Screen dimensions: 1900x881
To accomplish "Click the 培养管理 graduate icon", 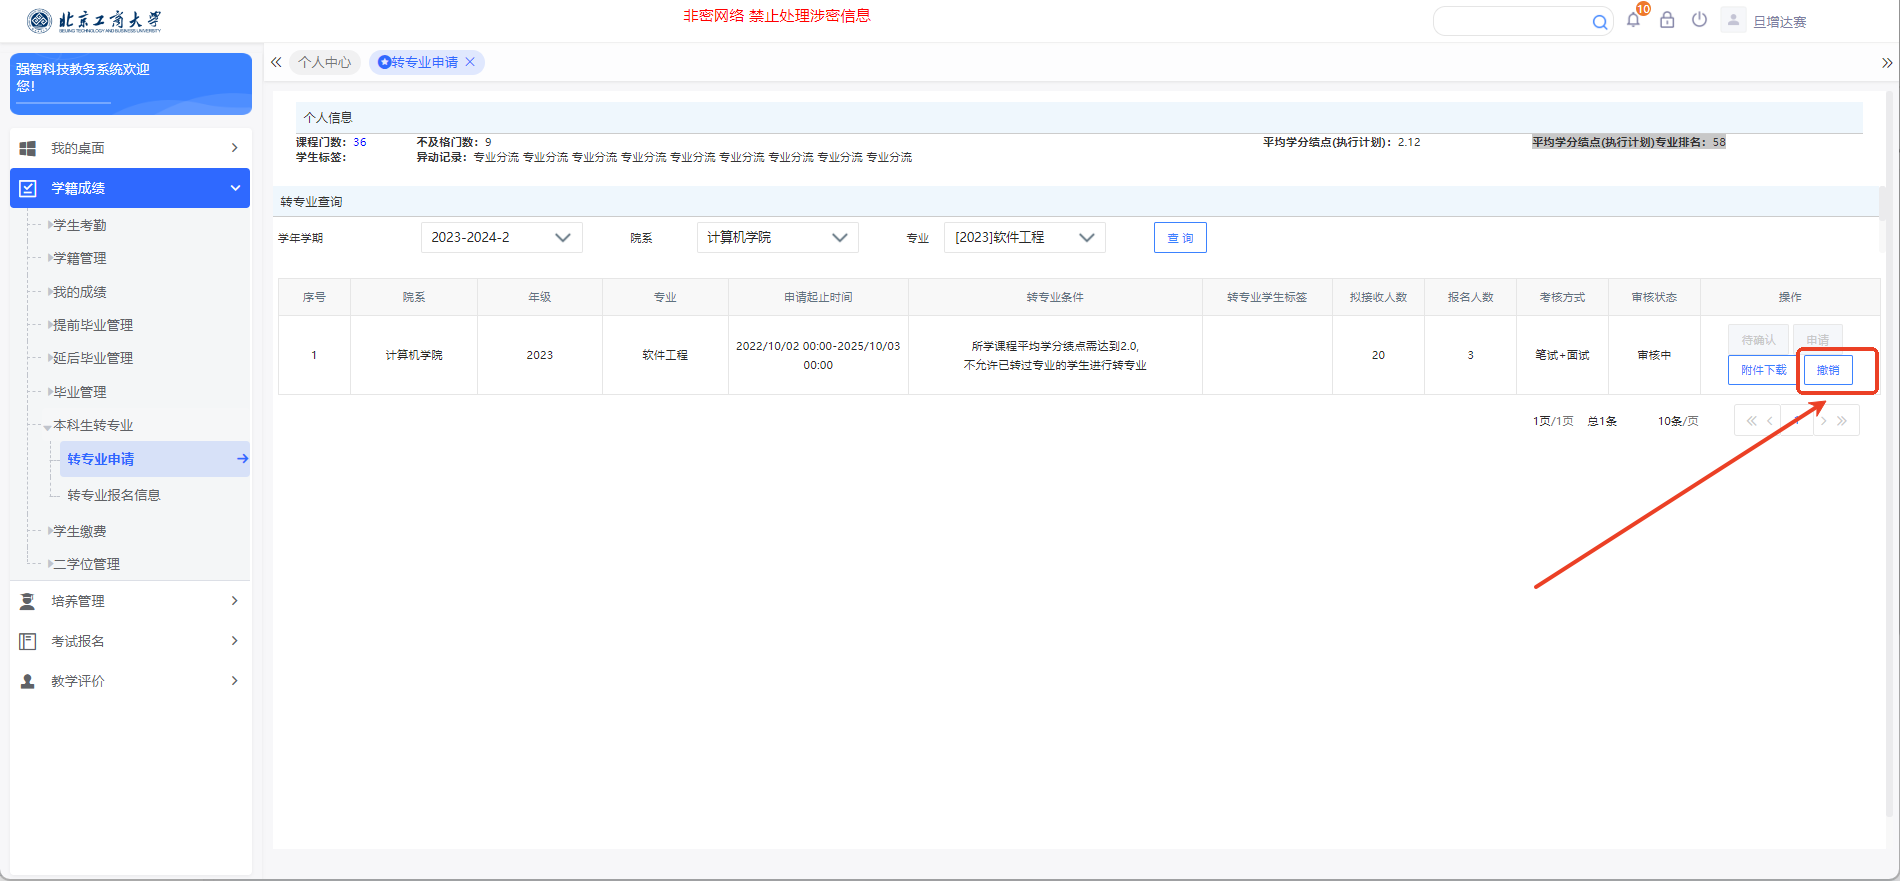I will point(28,601).
